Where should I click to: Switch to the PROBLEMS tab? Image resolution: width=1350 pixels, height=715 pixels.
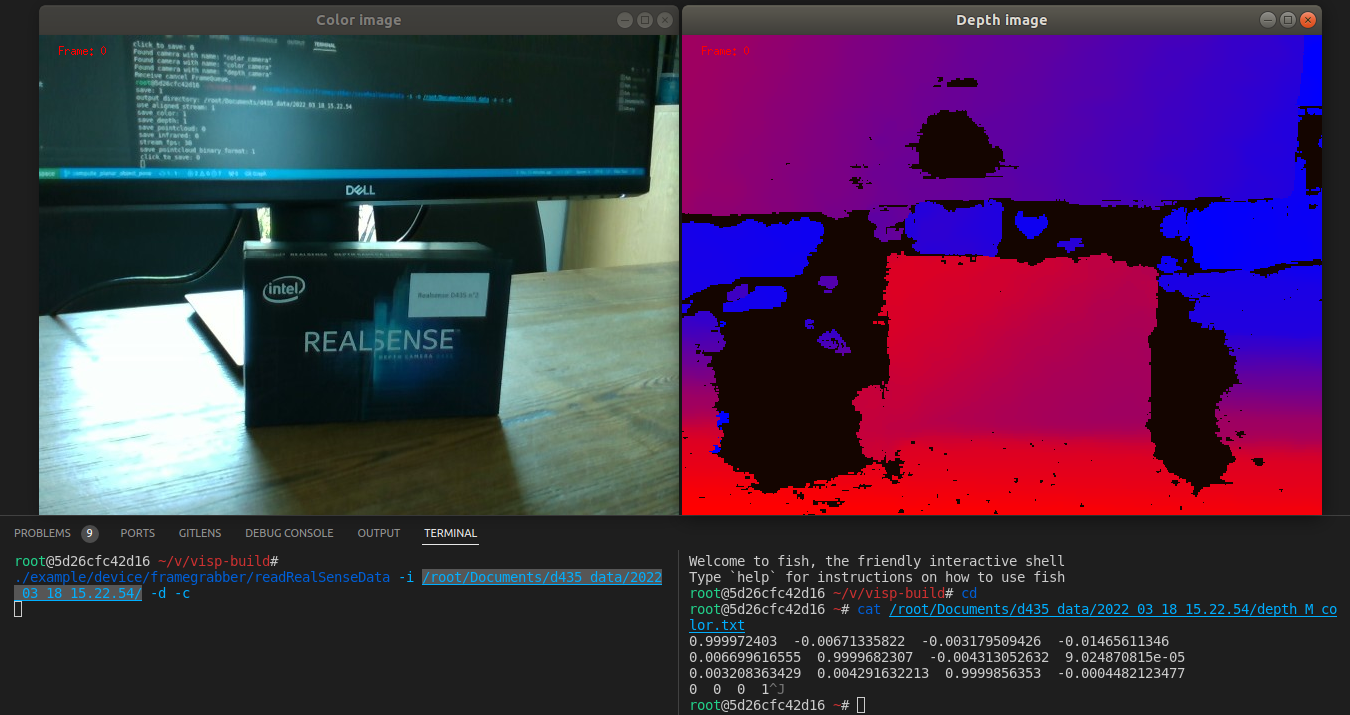point(43,533)
